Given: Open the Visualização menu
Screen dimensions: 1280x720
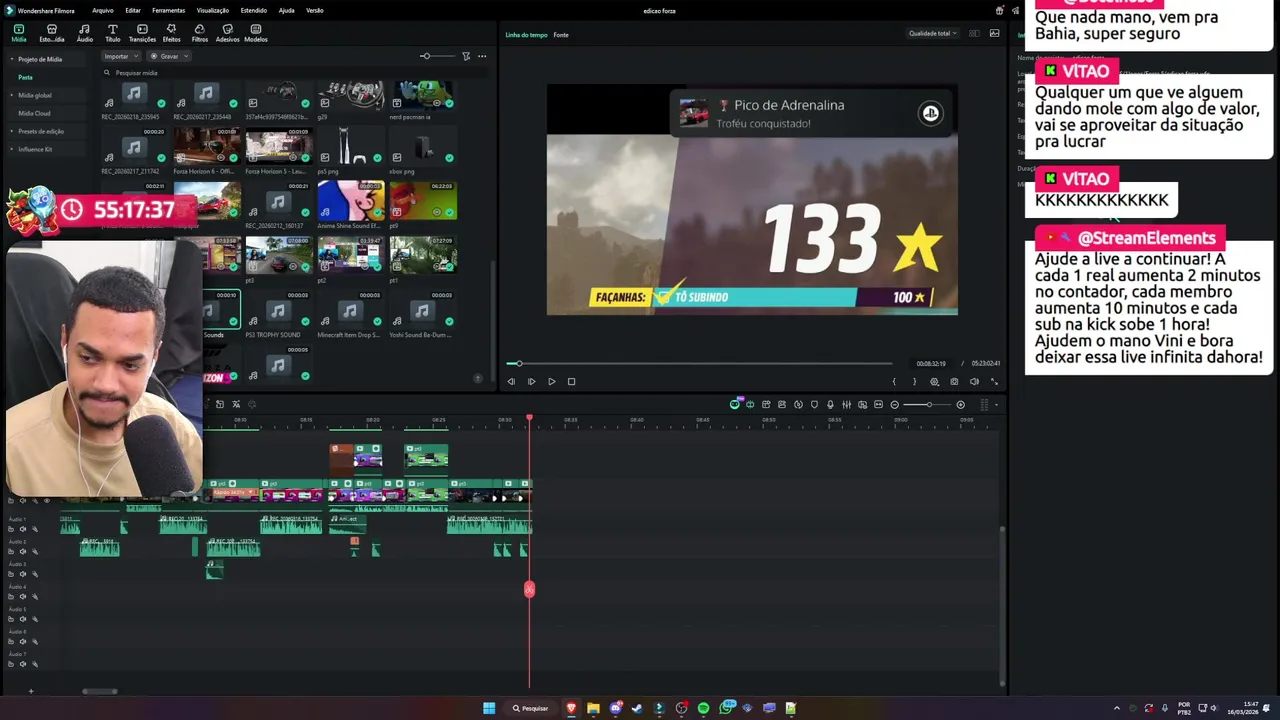Looking at the screenshot, I should [212, 10].
